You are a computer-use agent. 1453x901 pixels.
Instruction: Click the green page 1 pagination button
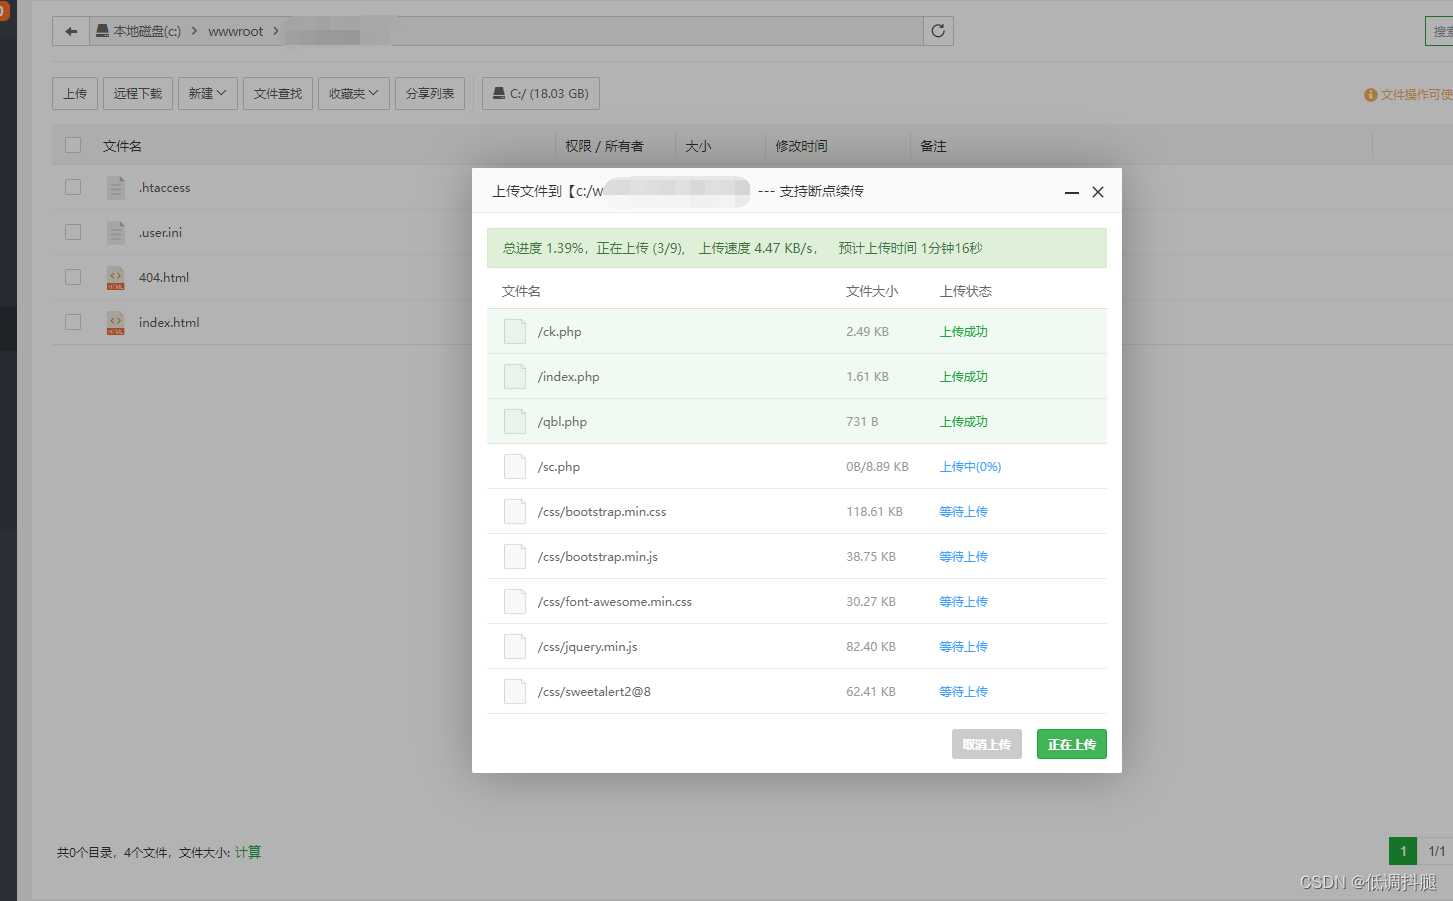(x=1403, y=851)
